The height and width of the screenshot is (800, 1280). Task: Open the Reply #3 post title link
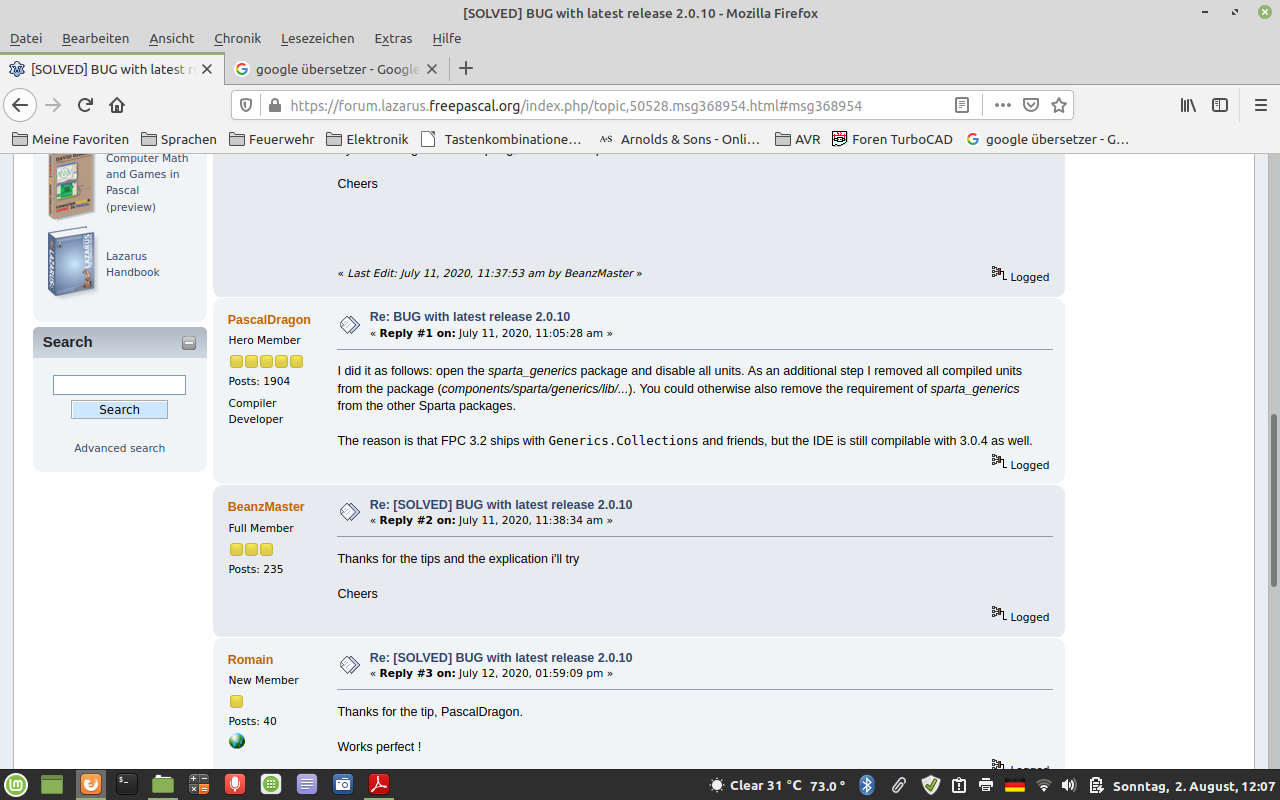point(501,658)
